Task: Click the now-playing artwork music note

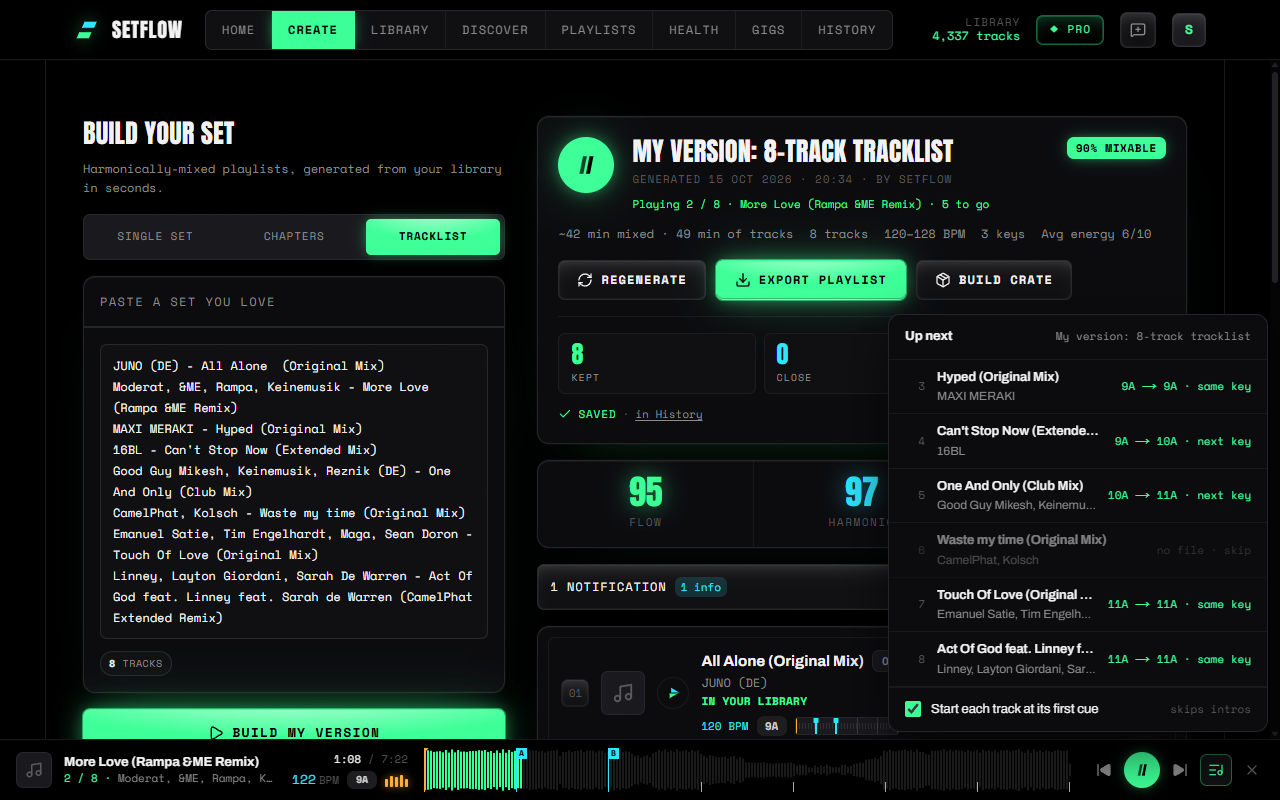Action: [x=34, y=770]
